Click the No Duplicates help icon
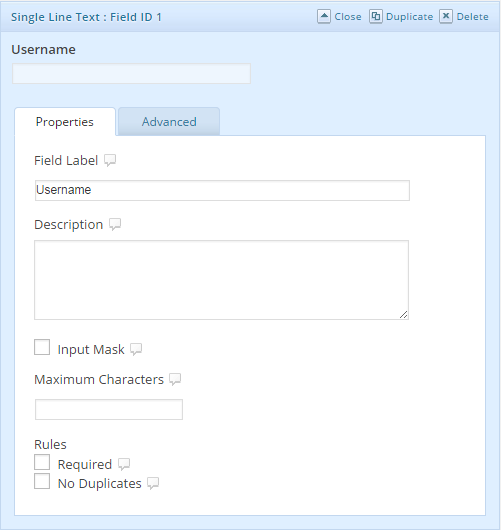 point(153,483)
